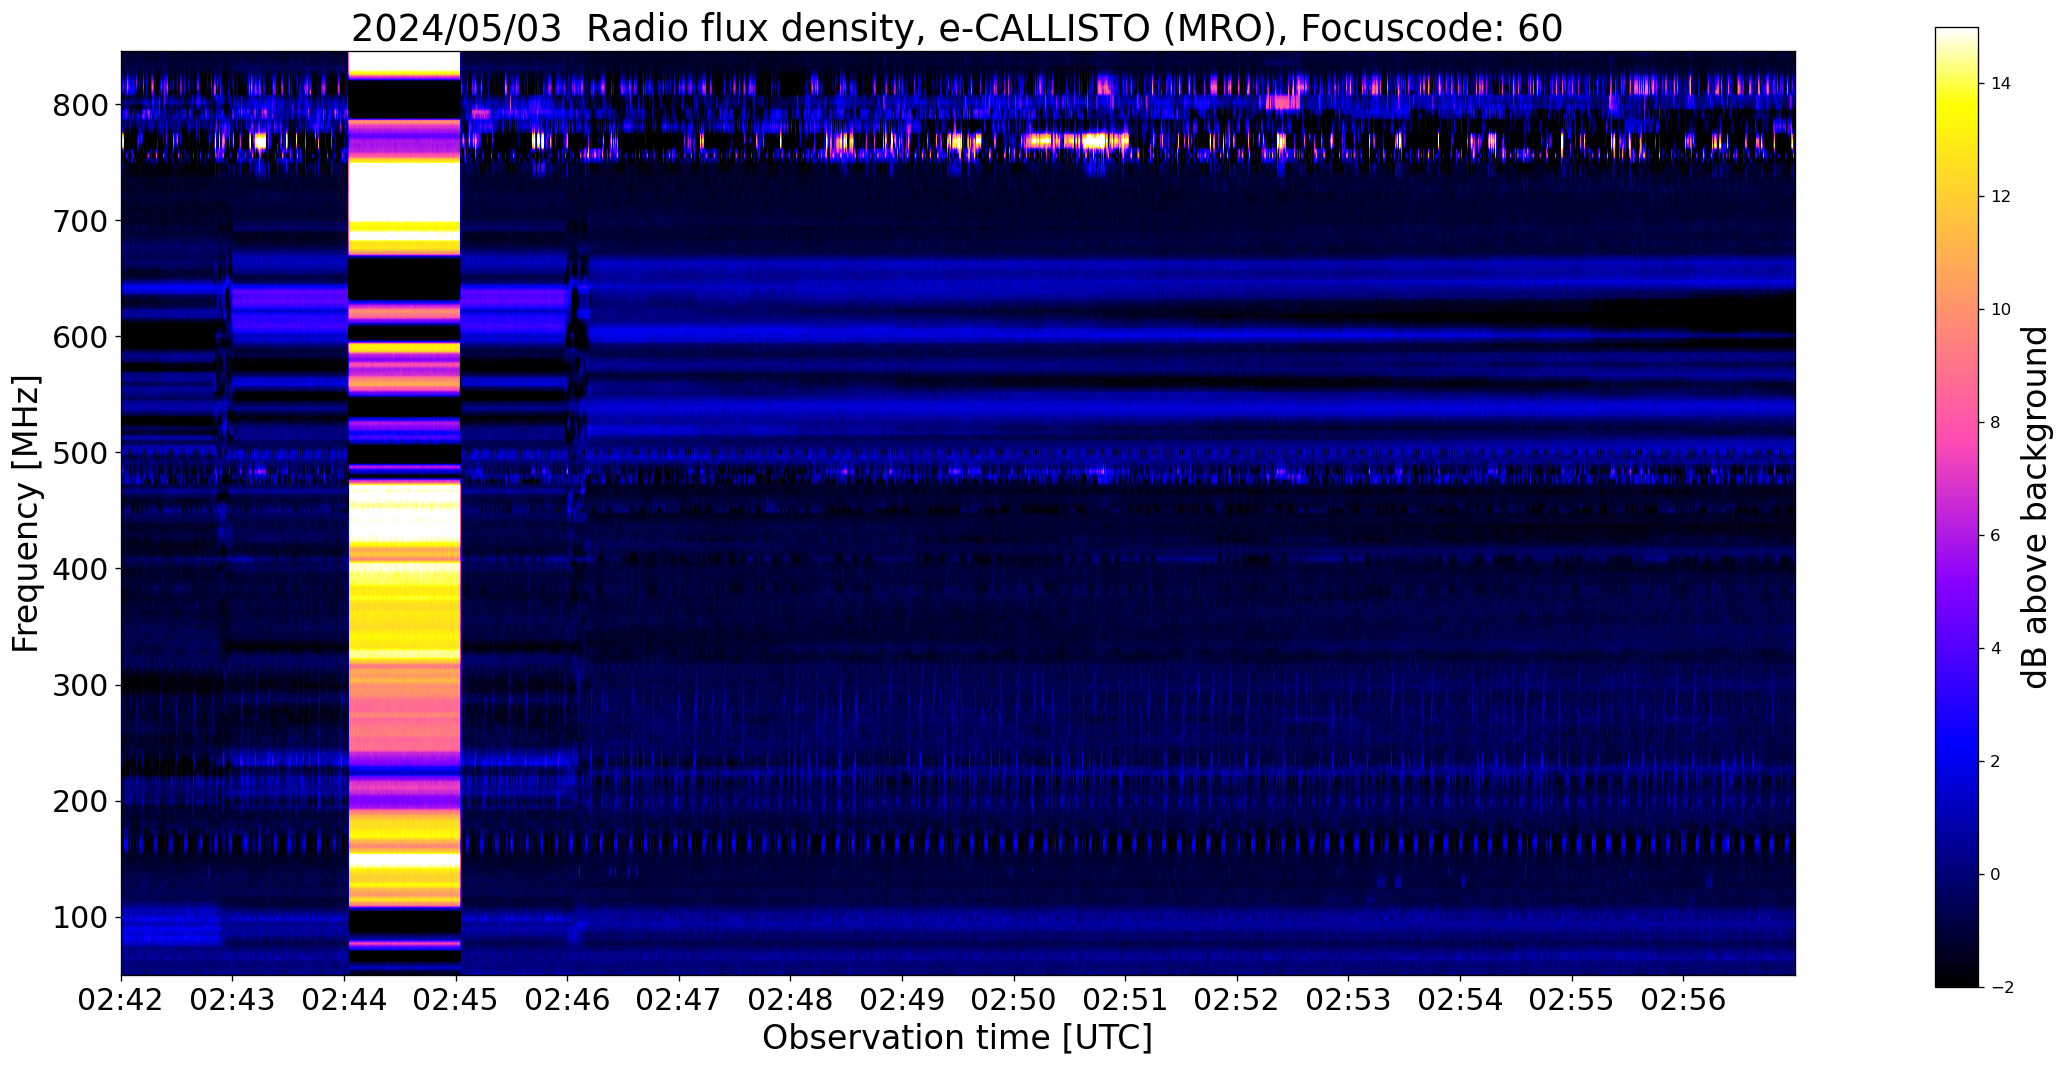
Task: Click the 02:52 time tick label
Action: pyautogui.click(x=1238, y=1000)
